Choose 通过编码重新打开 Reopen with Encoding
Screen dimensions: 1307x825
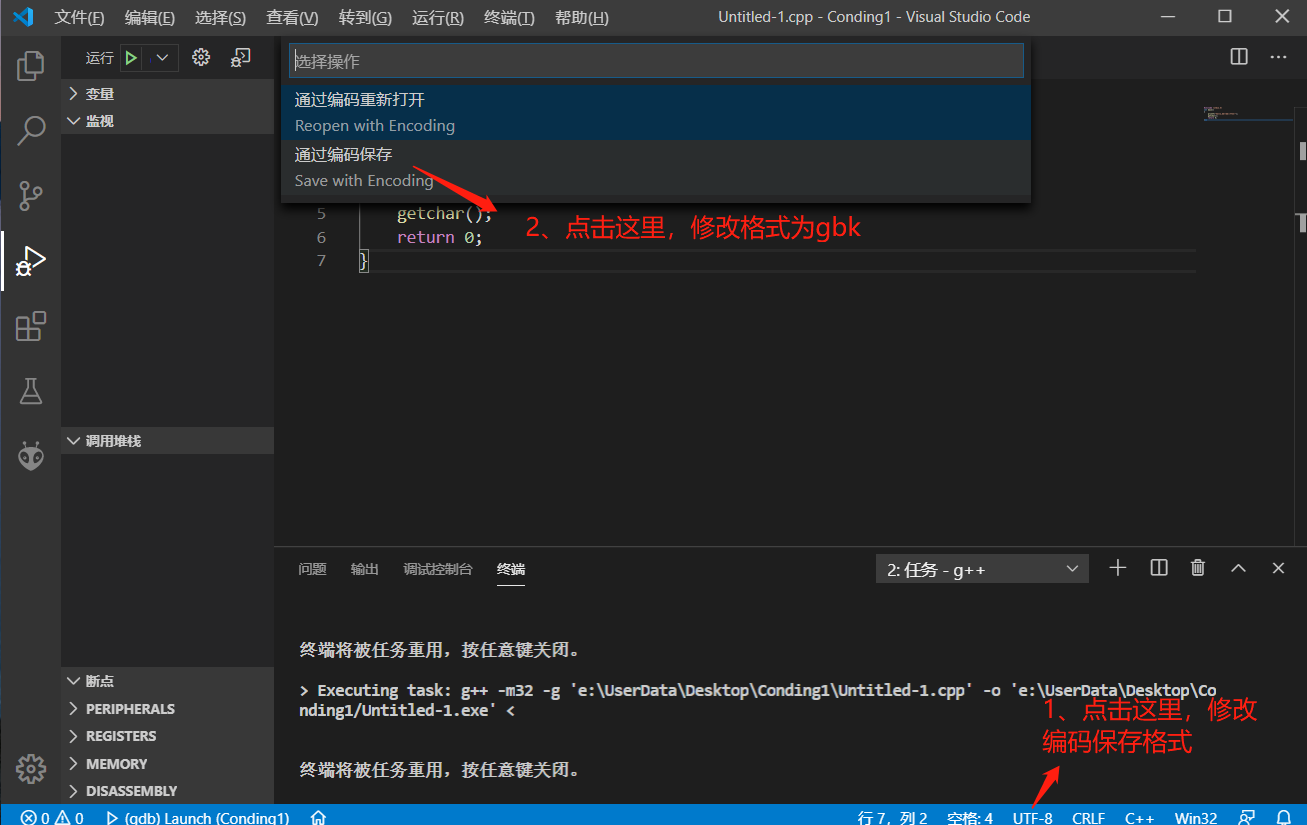click(656, 112)
